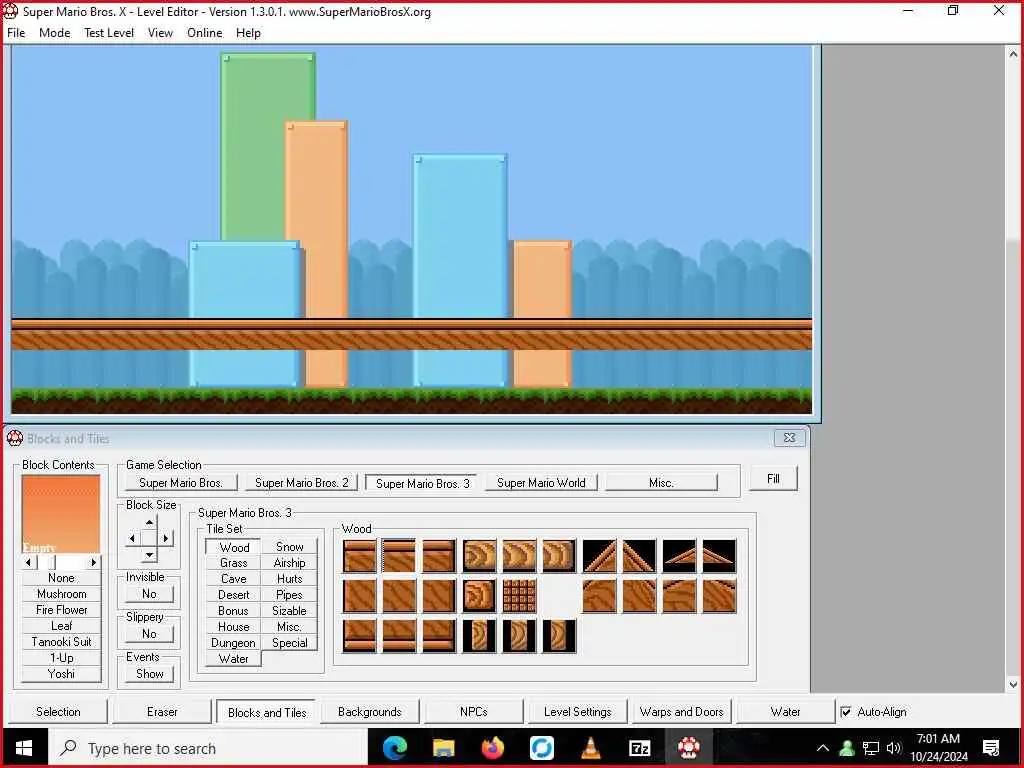Switch tile set to Pipes
Screen dimensions: 1024x768
(289, 595)
